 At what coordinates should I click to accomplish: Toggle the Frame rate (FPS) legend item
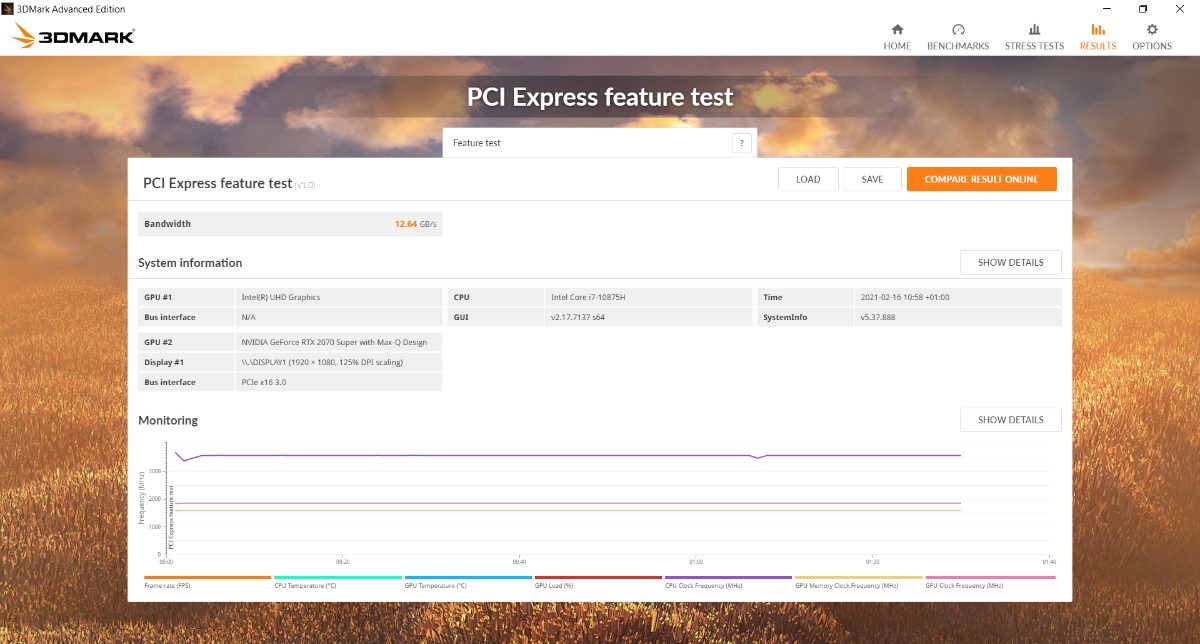coord(207,578)
